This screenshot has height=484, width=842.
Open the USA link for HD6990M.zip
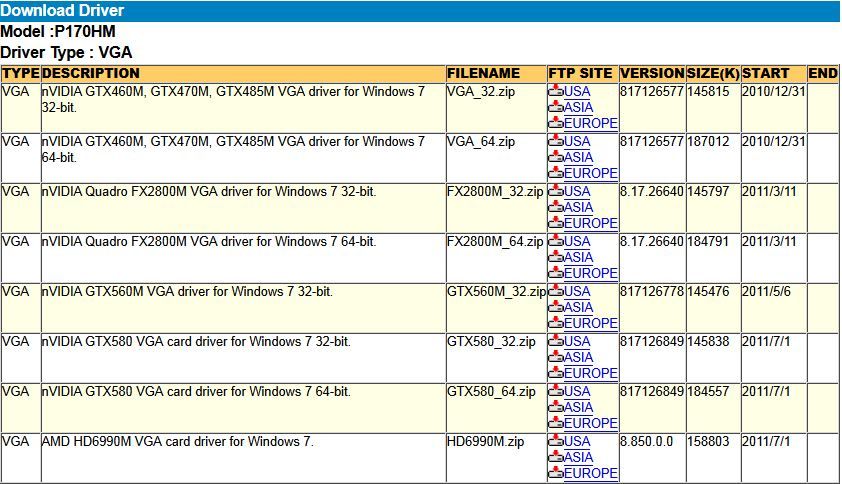577,441
